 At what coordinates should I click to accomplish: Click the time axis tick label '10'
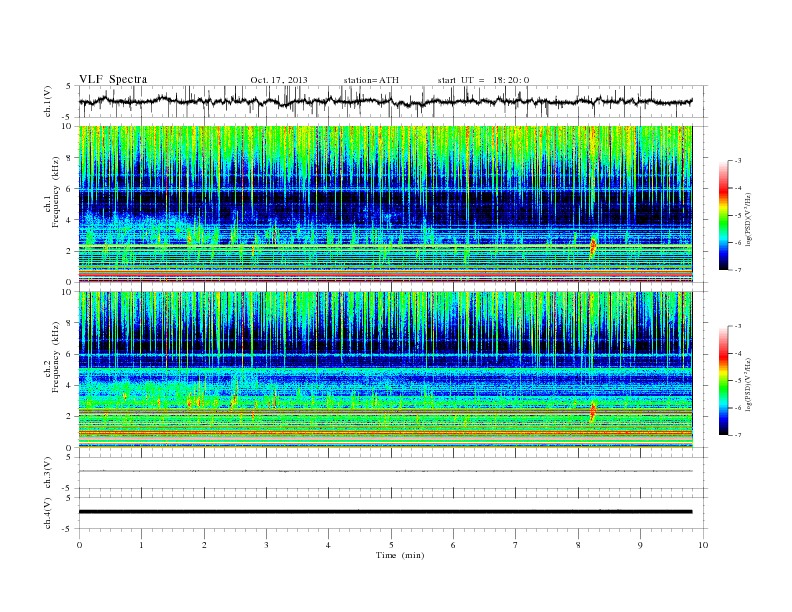703,545
